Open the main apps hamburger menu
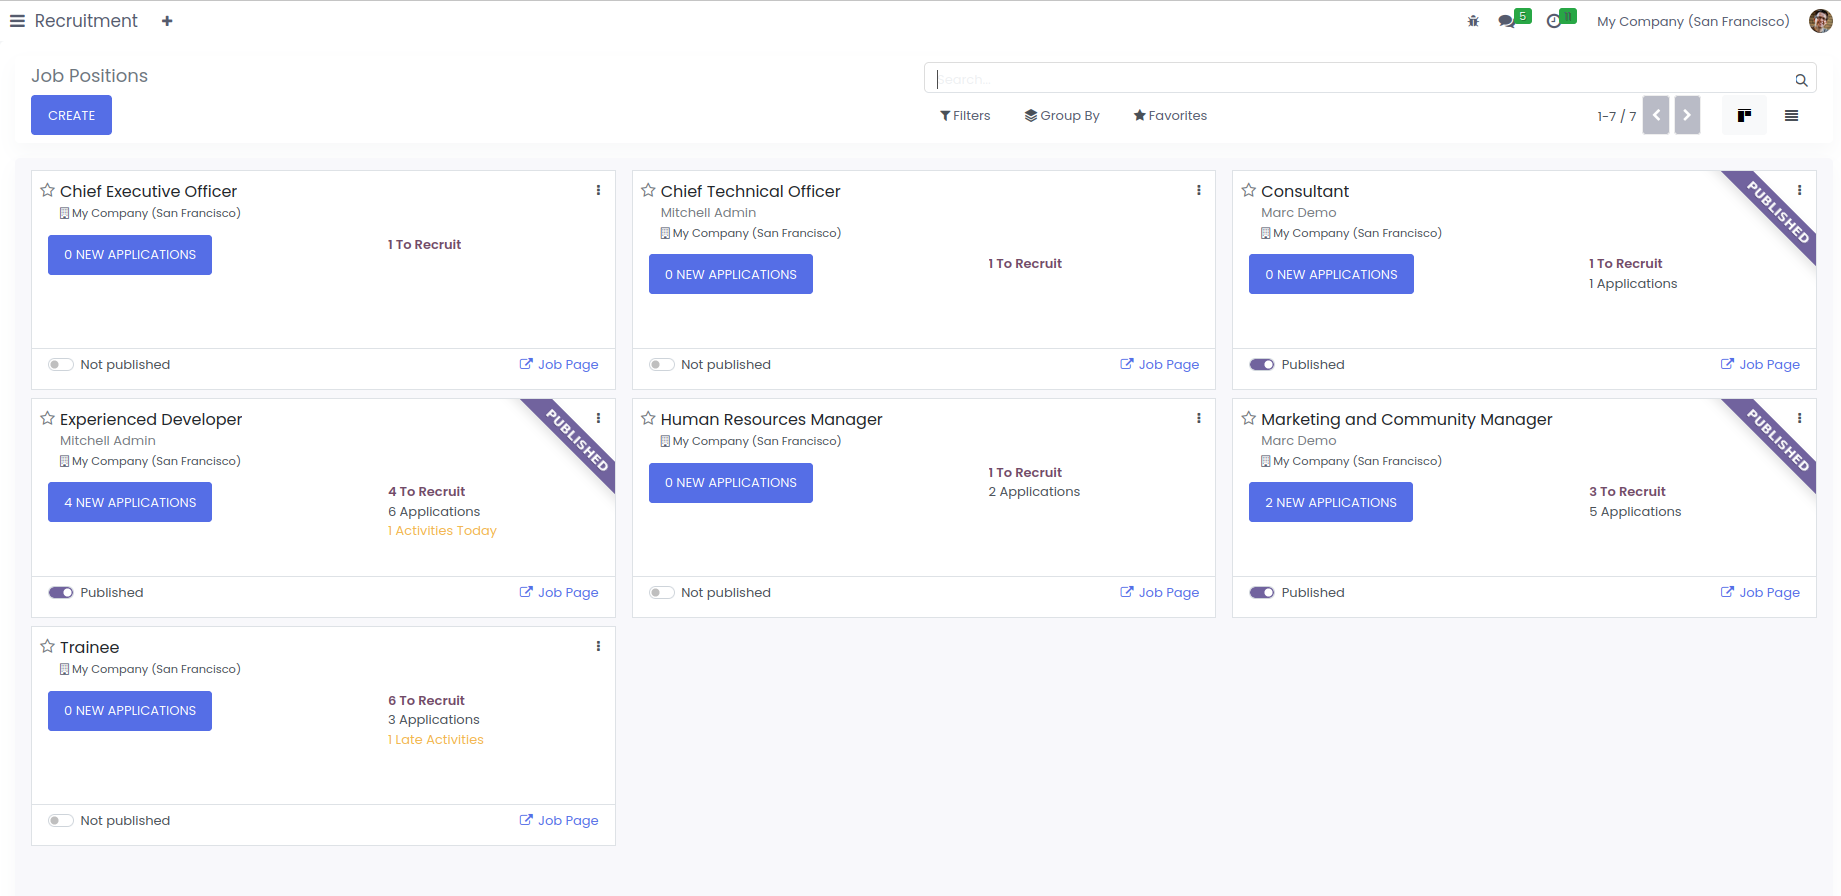This screenshot has width=1841, height=896. click(17, 21)
